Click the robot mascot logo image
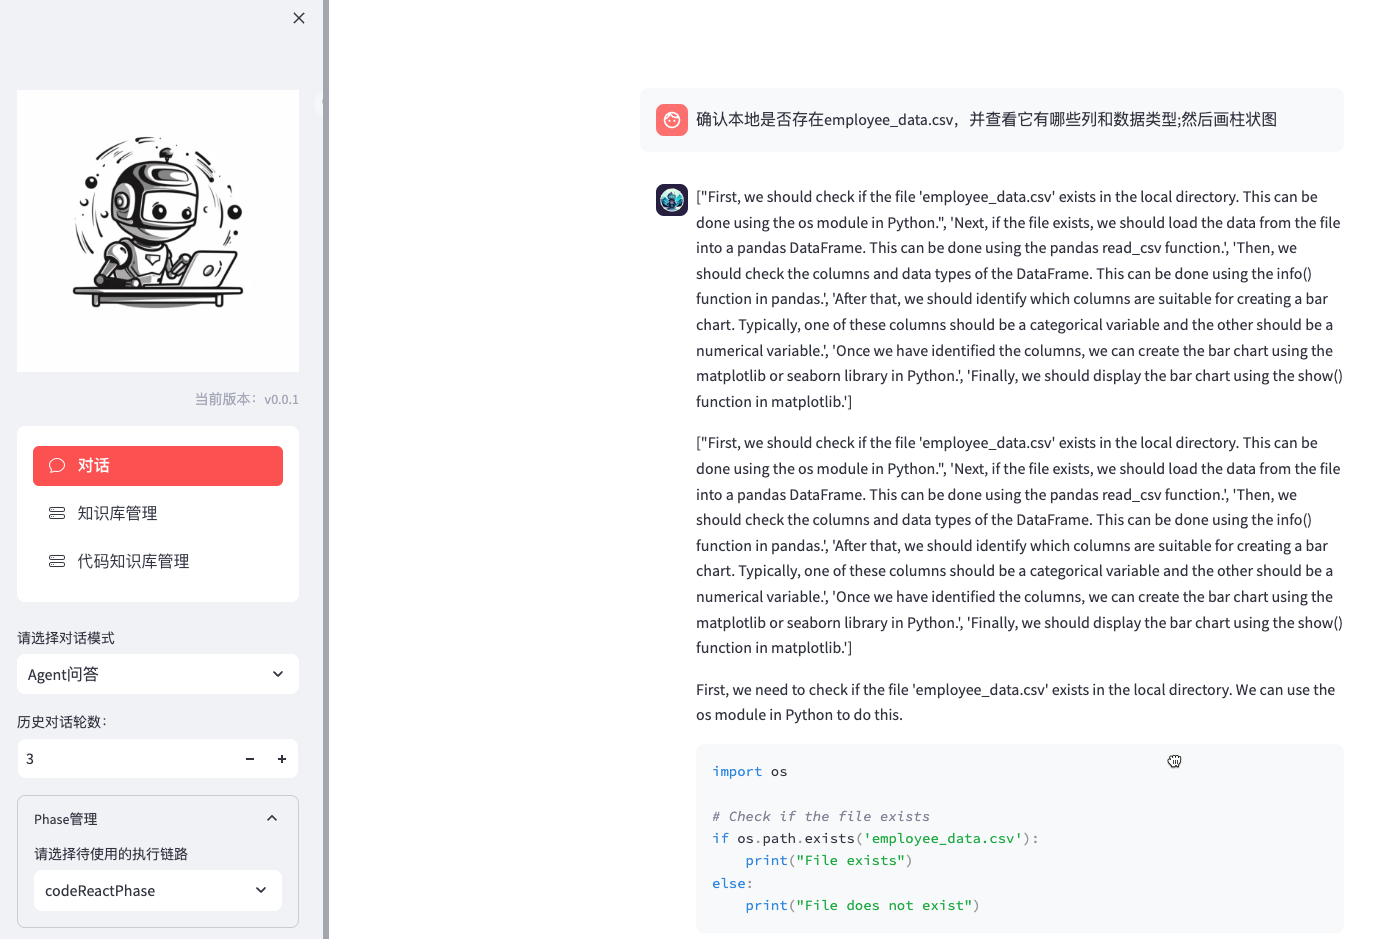 (x=157, y=230)
